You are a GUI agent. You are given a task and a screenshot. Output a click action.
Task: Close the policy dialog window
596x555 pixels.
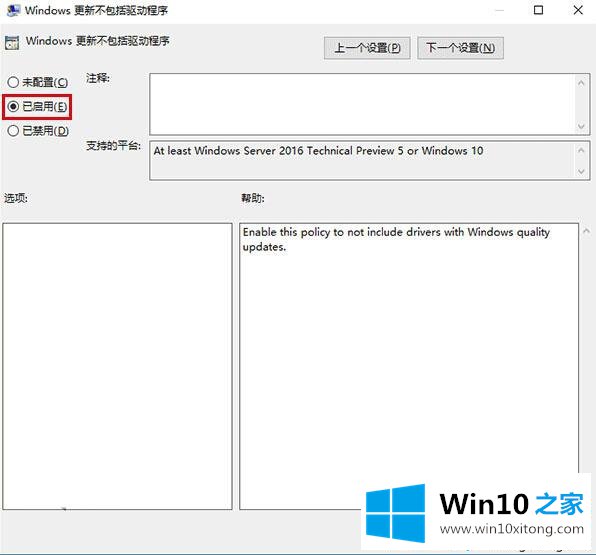(578, 10)
